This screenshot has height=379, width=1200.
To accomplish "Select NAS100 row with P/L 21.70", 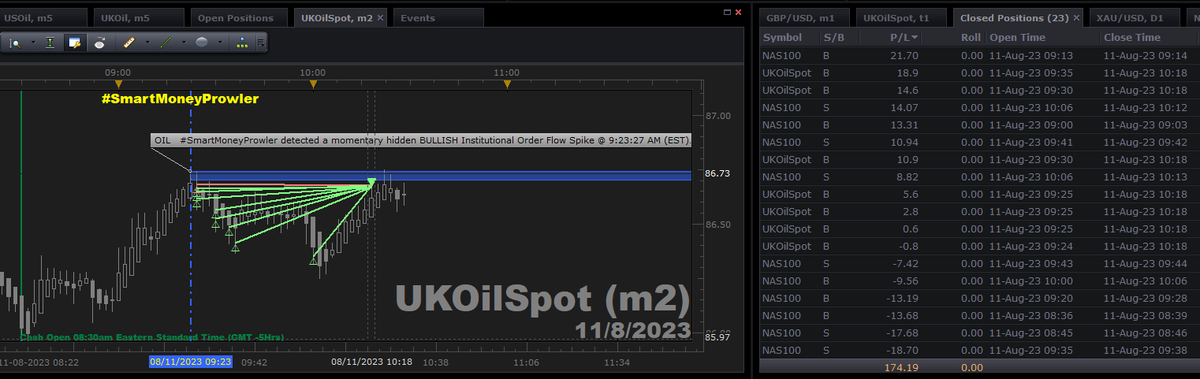I will coord(979,55).
